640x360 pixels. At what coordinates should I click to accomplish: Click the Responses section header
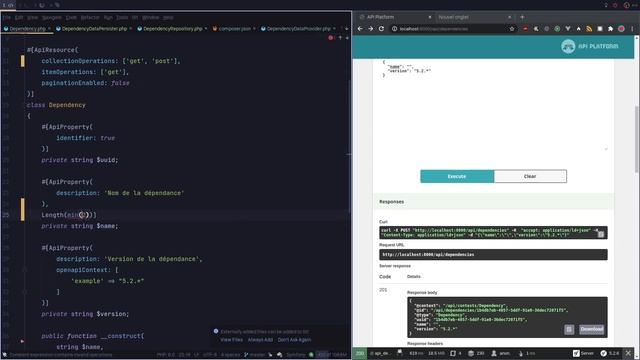pos(493,202)
